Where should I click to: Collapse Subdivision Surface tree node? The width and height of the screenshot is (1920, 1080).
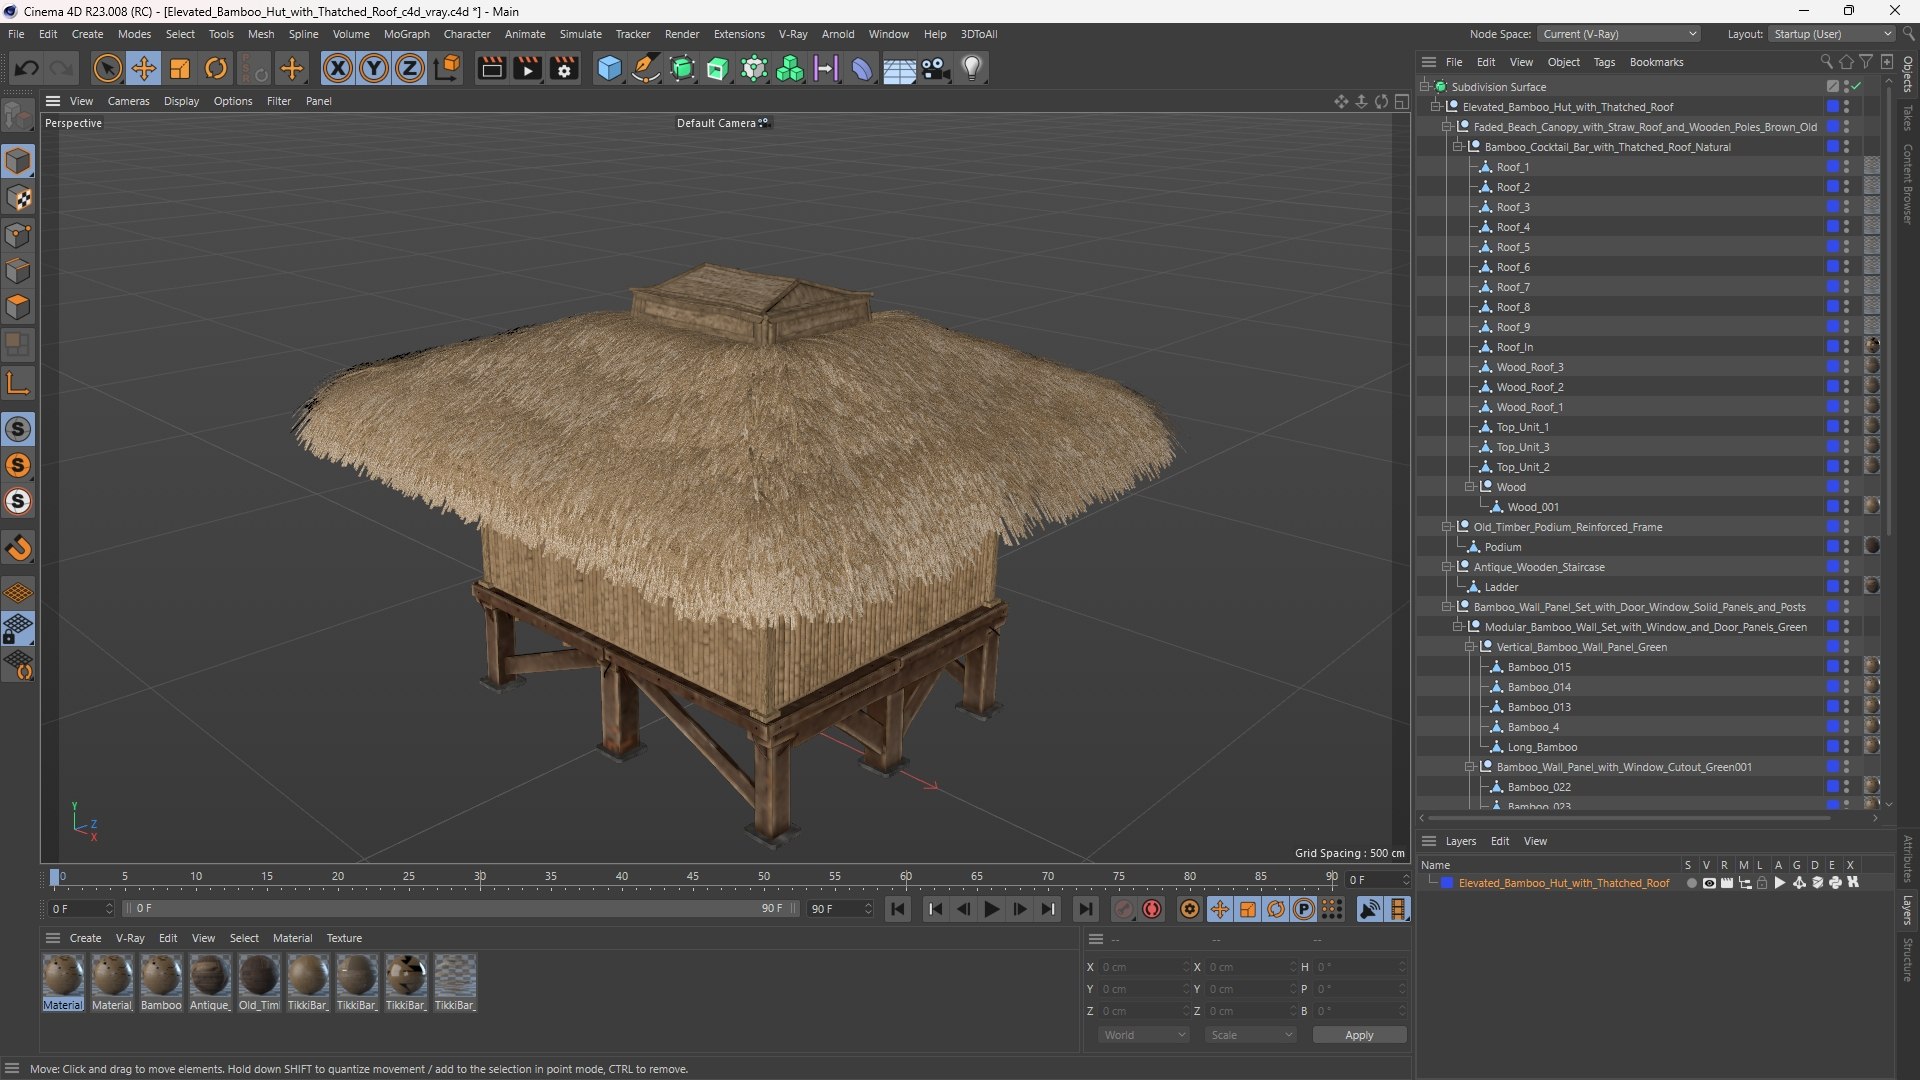(x=1425, y=87)
